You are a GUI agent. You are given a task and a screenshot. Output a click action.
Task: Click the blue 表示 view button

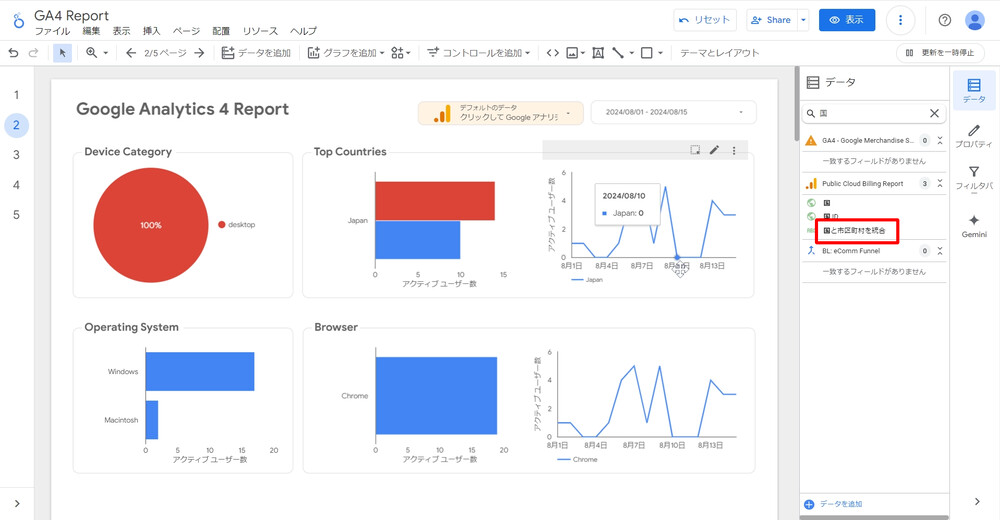(846, 20)
